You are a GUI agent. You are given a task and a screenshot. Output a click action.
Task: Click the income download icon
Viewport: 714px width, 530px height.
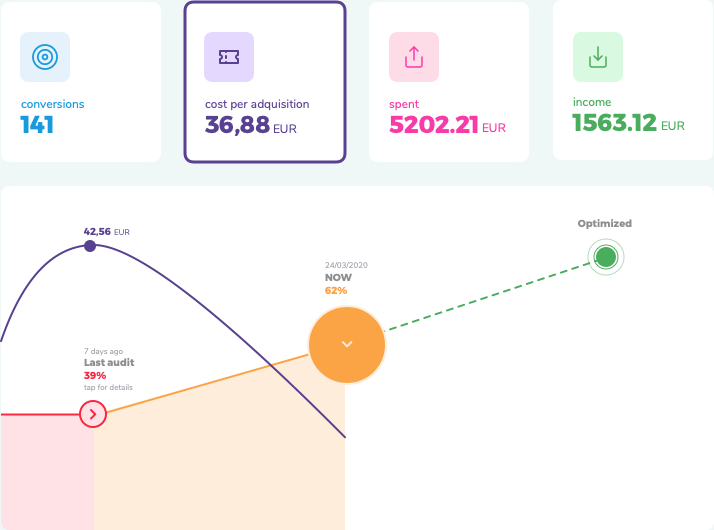pyautogui.click(x=598, y=57)
